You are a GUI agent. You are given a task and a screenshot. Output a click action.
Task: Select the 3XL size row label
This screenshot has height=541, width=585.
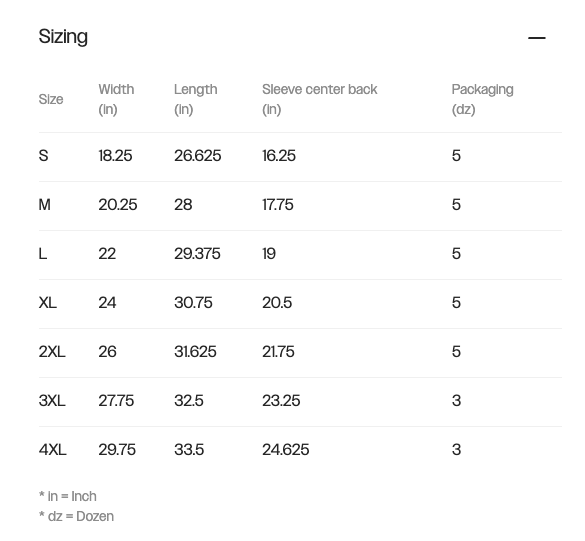[x=52, y=401]
